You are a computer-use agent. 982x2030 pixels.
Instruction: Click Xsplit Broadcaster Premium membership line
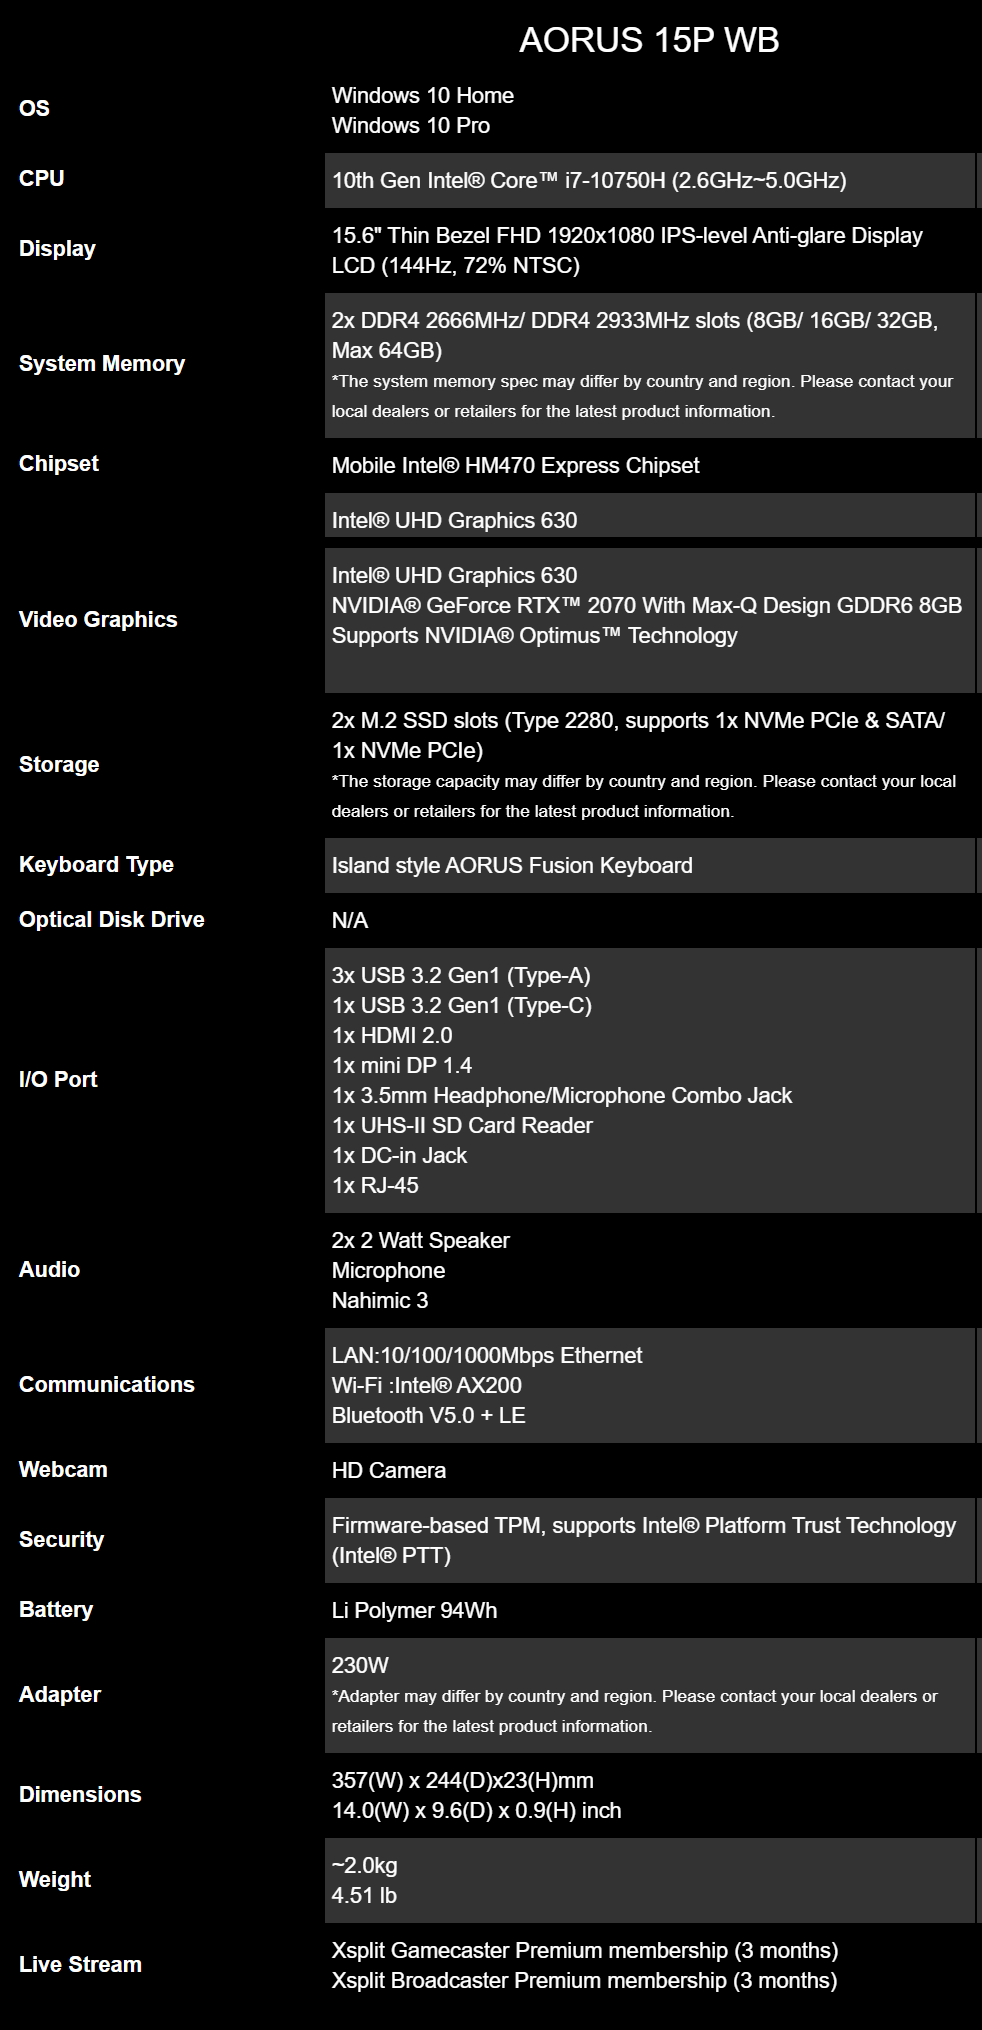(585, 1981)
